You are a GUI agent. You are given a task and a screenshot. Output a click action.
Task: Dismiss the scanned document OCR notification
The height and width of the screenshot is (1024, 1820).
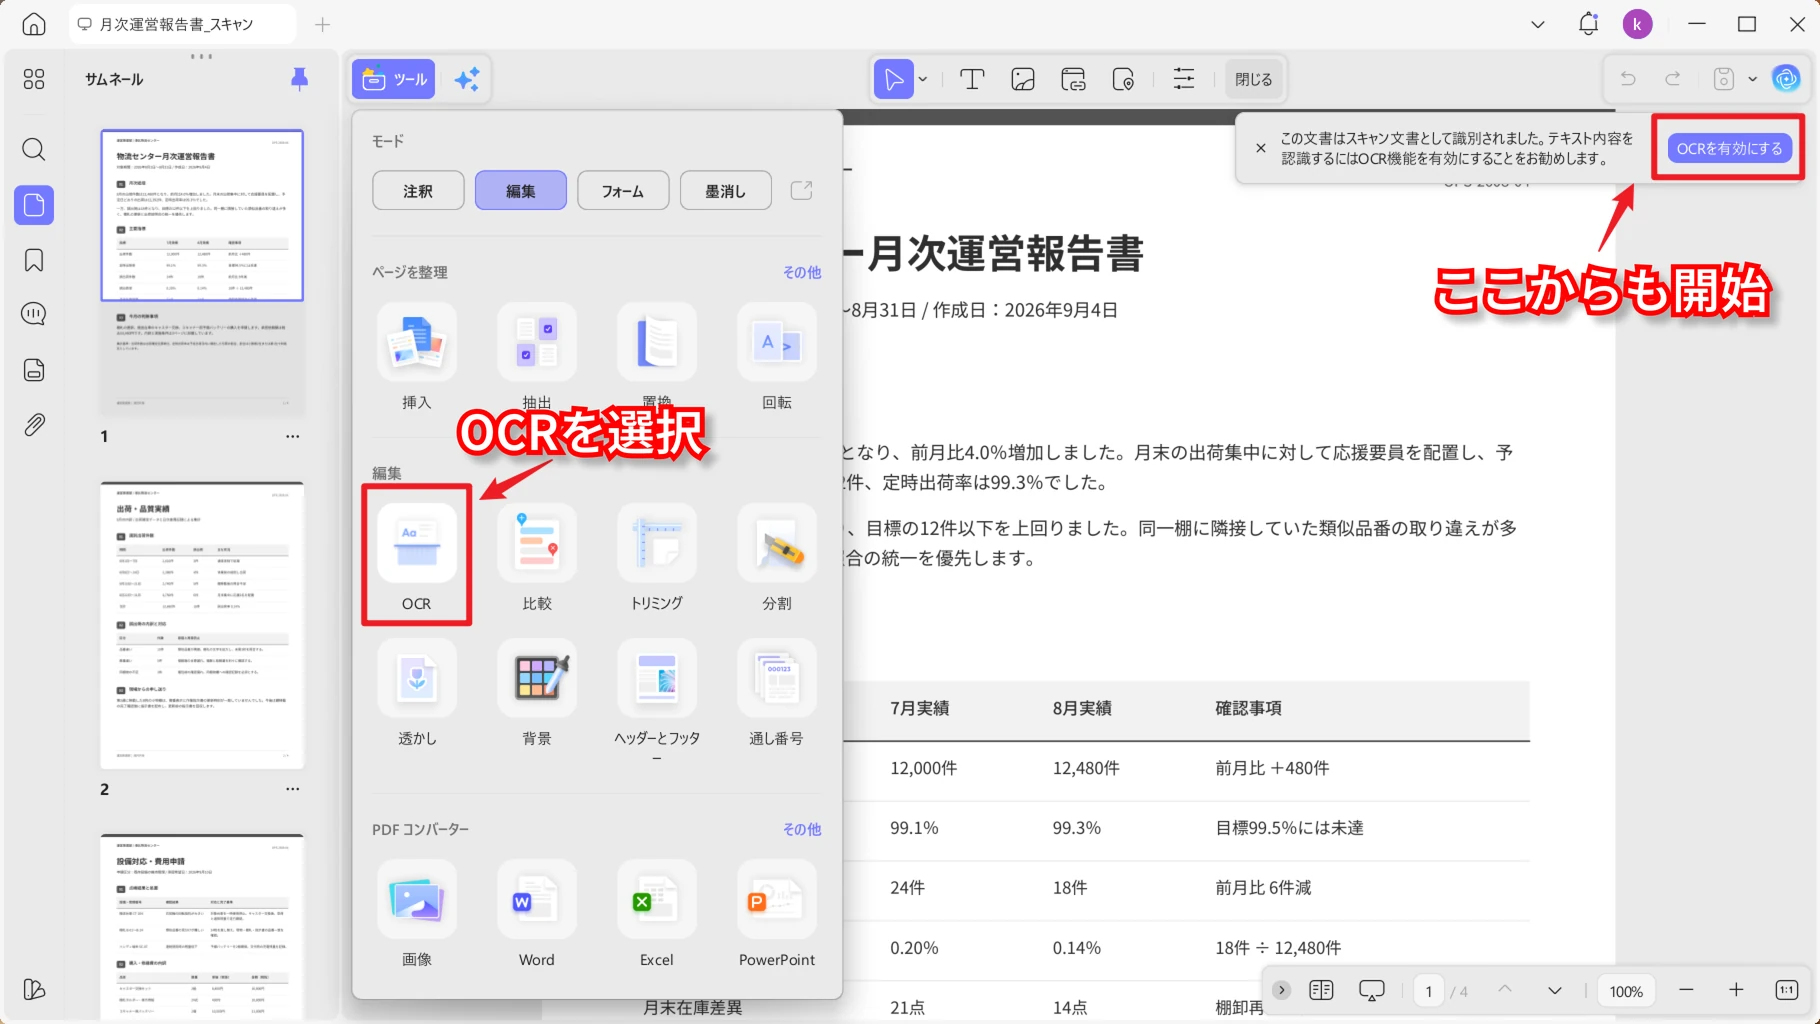point(1261,148)
